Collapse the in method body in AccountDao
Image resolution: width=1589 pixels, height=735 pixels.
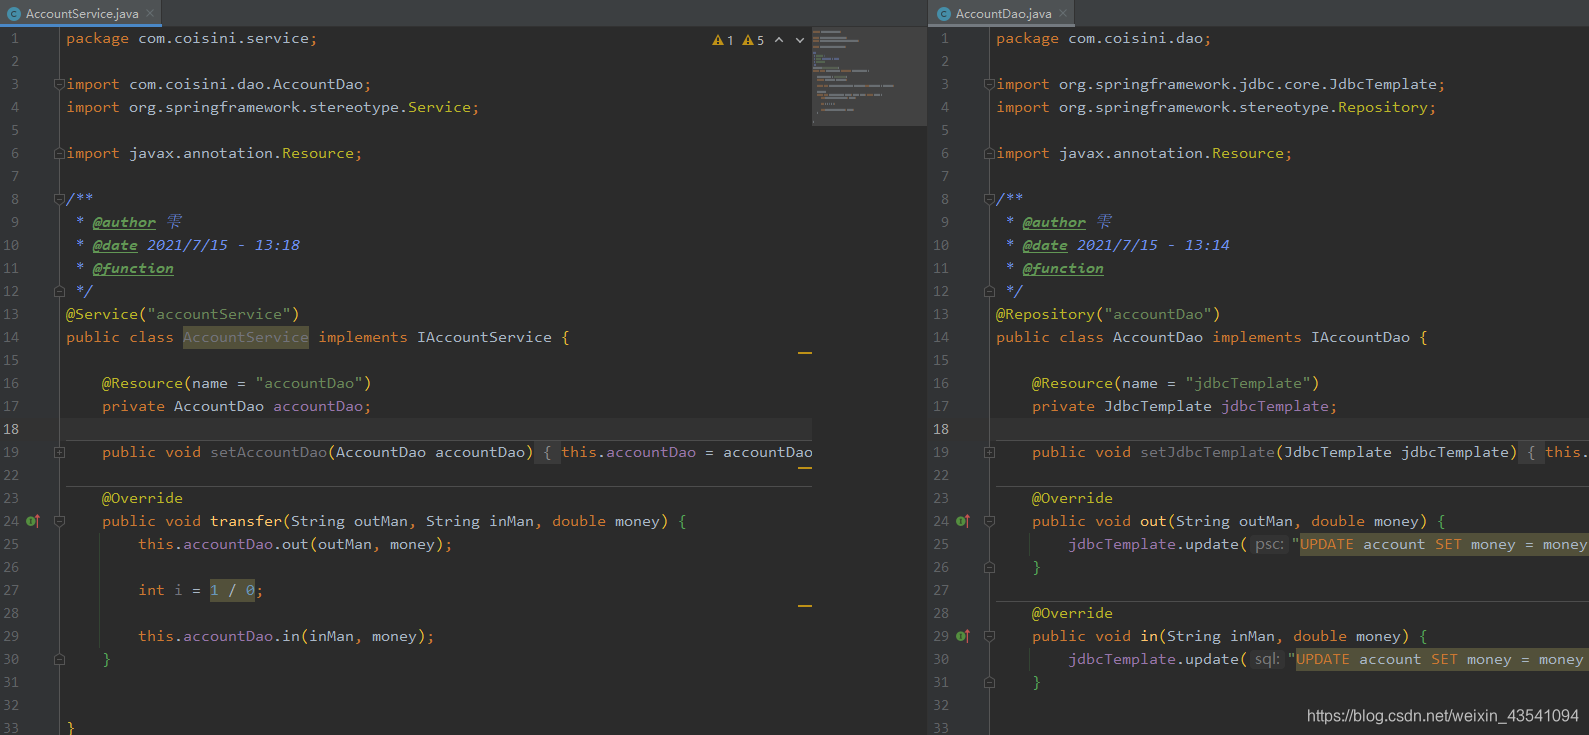[989, 636]
